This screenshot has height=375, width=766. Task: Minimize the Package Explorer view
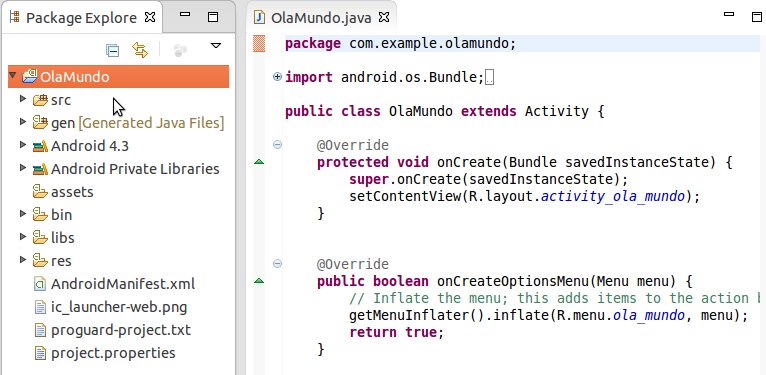185,15
